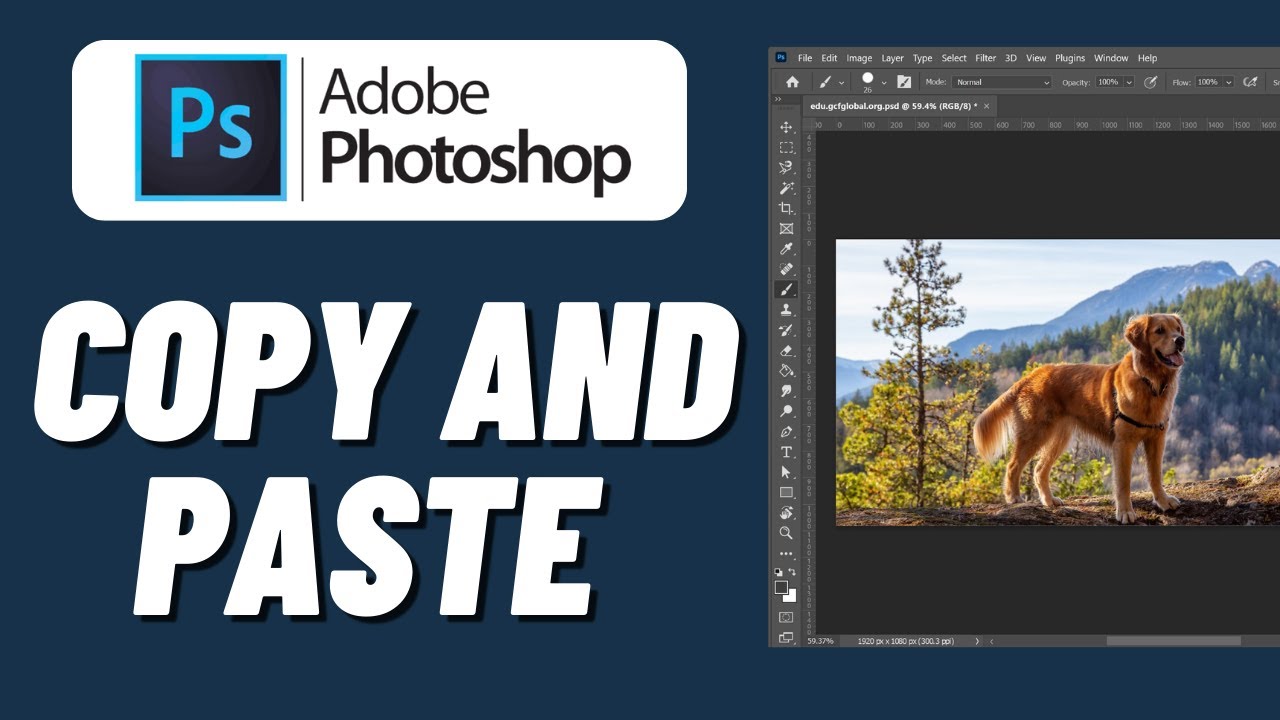Open the Edit Toolbar three-dots menu
Viewport: 1280px width, 720px height.
pyautogui.click(x=786, y=553)
